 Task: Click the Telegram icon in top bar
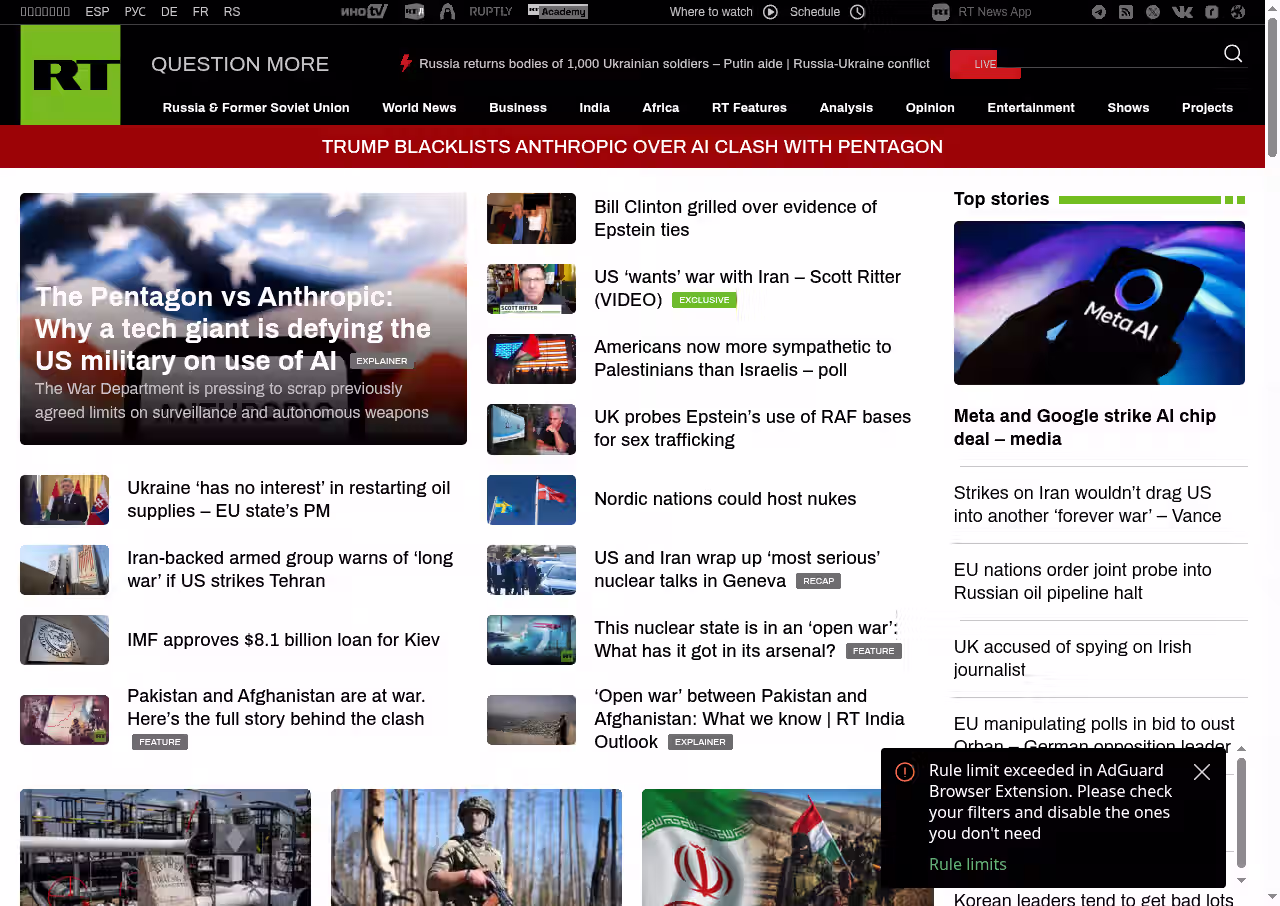pyautogui.click(x=1099, y=12)
